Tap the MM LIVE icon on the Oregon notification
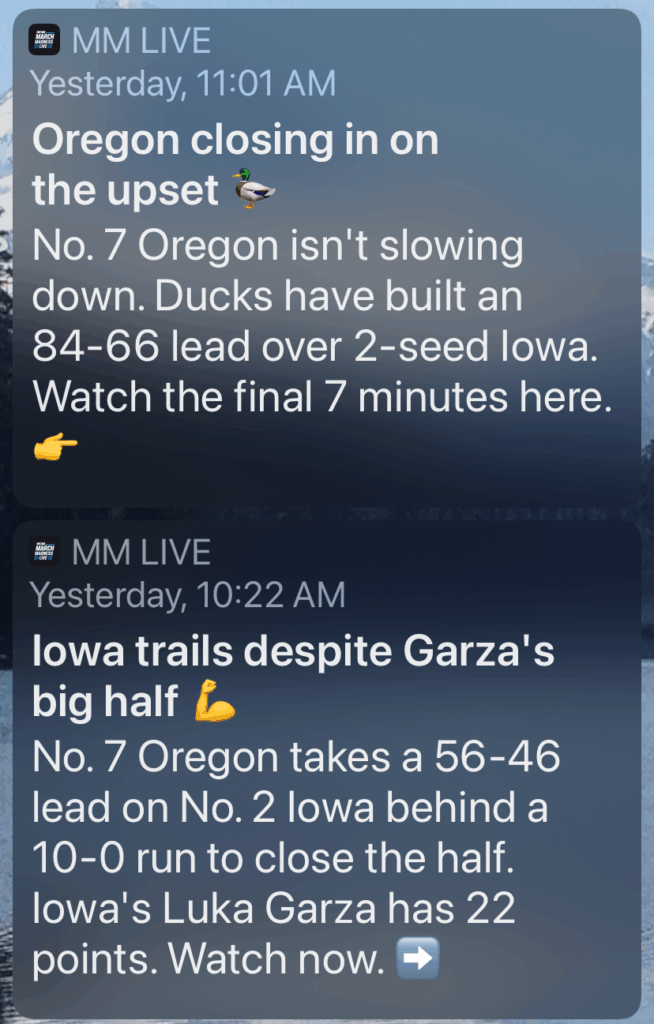 pyautogui.click(x=44, y=40)
